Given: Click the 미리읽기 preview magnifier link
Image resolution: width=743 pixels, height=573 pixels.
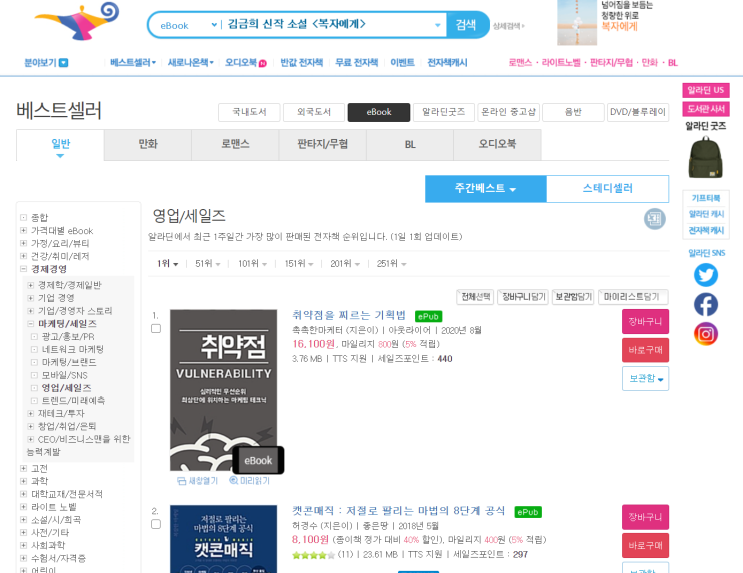Looking at the screenshot, I should 249,481.
